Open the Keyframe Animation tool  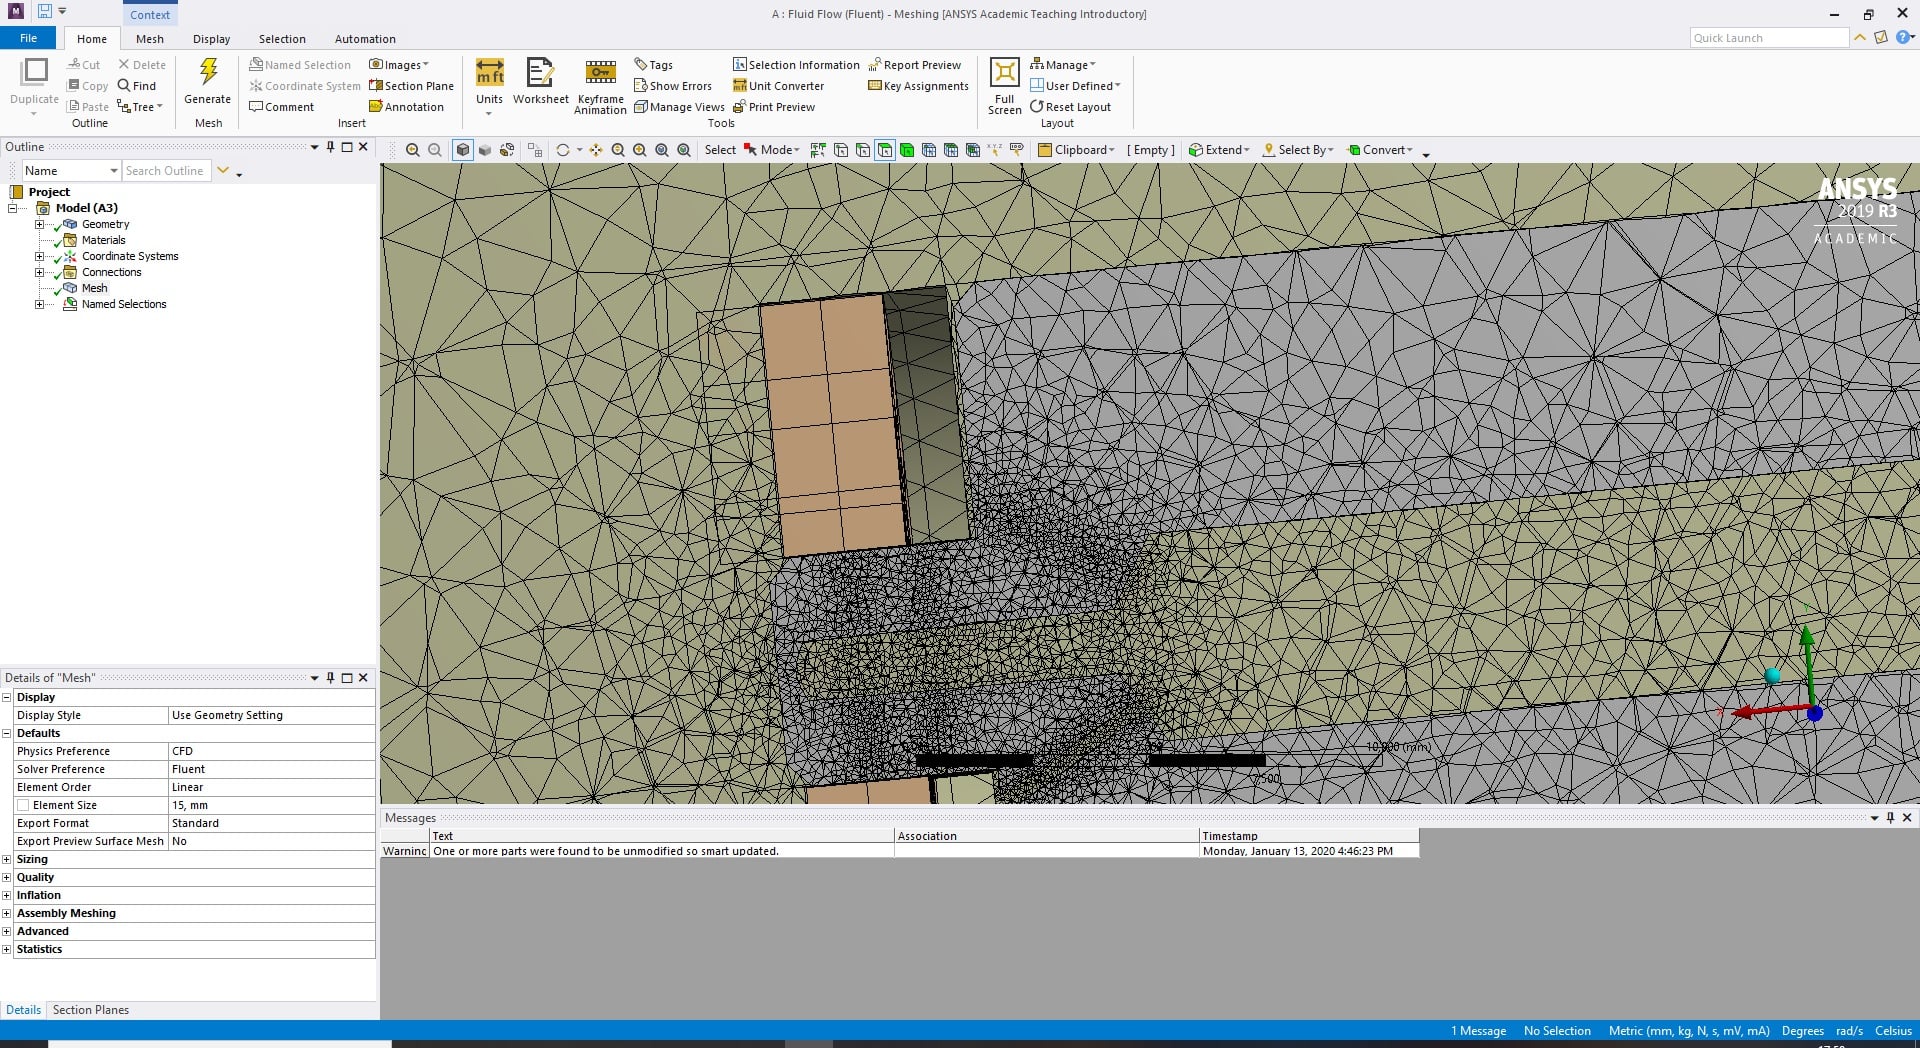(600, 73)
